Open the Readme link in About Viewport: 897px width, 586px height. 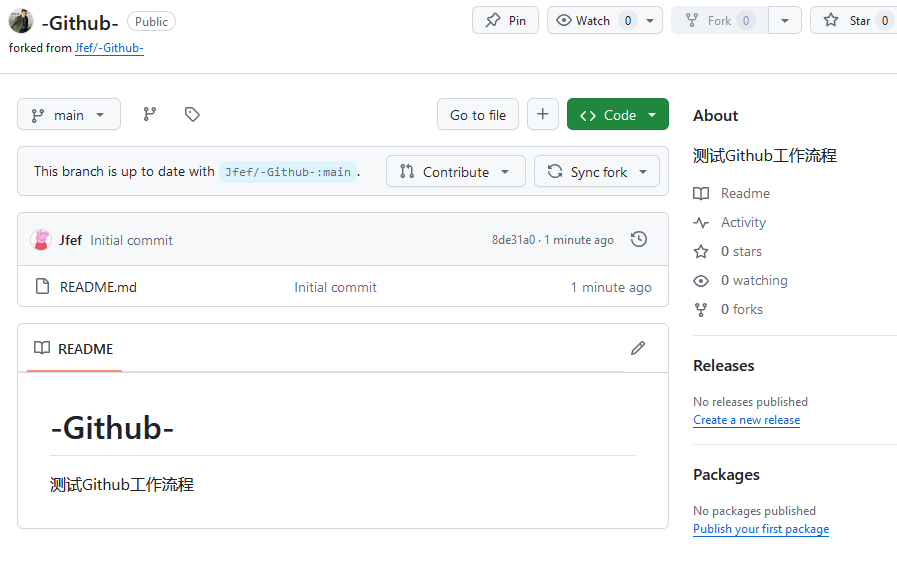tap(745, 193)
